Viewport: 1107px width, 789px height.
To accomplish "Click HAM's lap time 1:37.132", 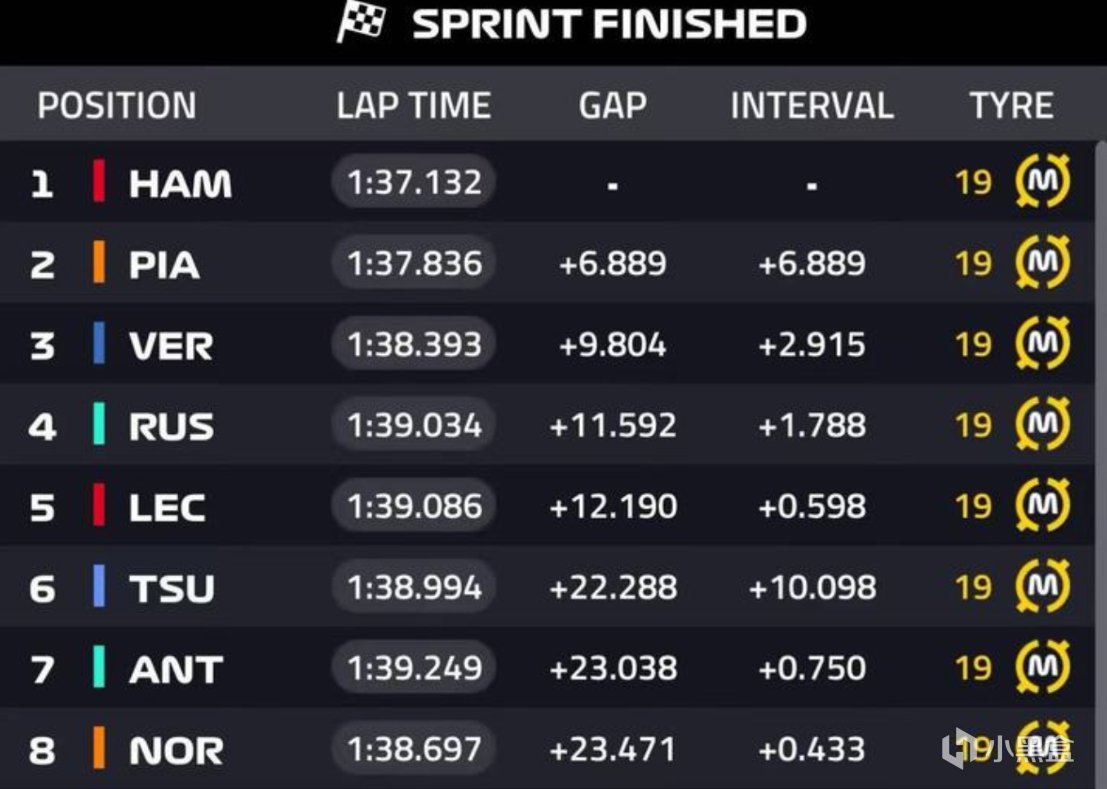I will pyautogui.click(x=414, y=182).
